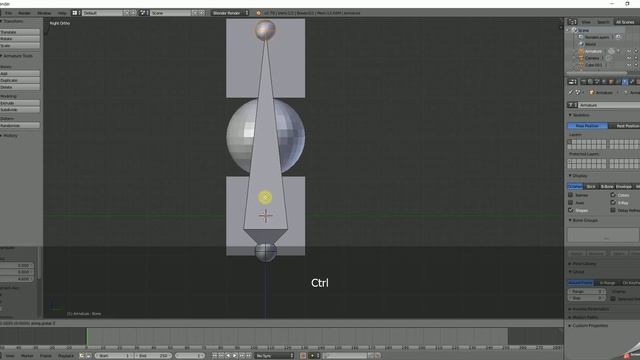
Task: Expand the Custom Properties panel
Action: tap(589, 326)
